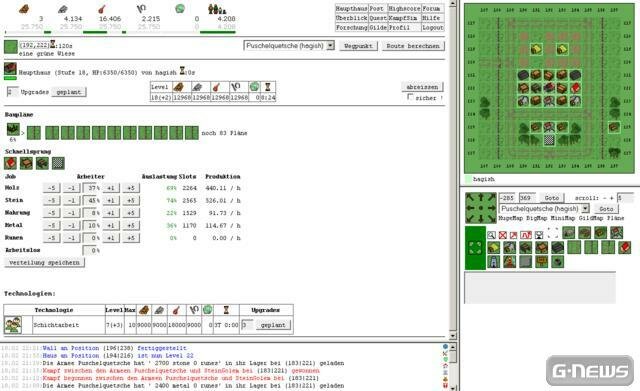640x391 pixels.
Task: Click Goto button next to coordinates
Action: click(x=552, y=198)
